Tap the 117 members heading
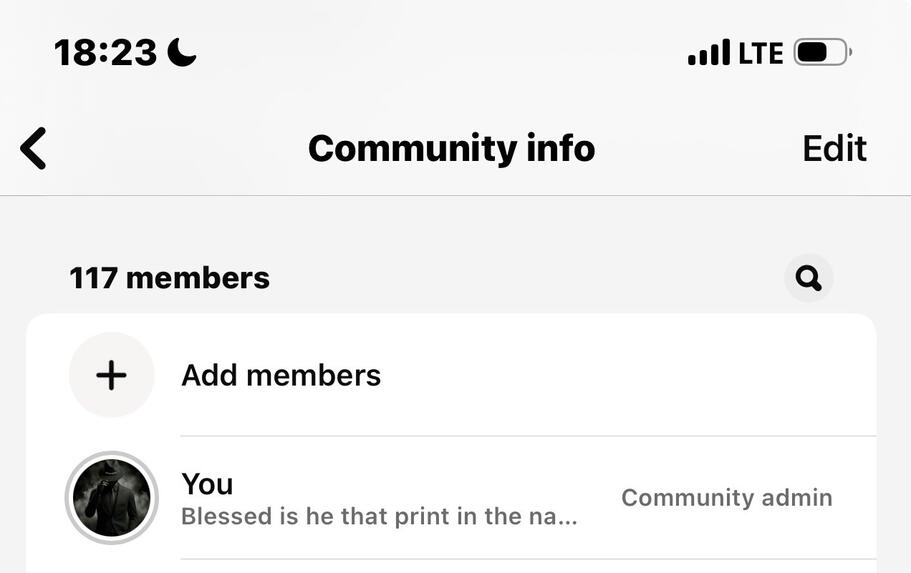The width and height of the screenshot is (911, 573). (169, 278)
